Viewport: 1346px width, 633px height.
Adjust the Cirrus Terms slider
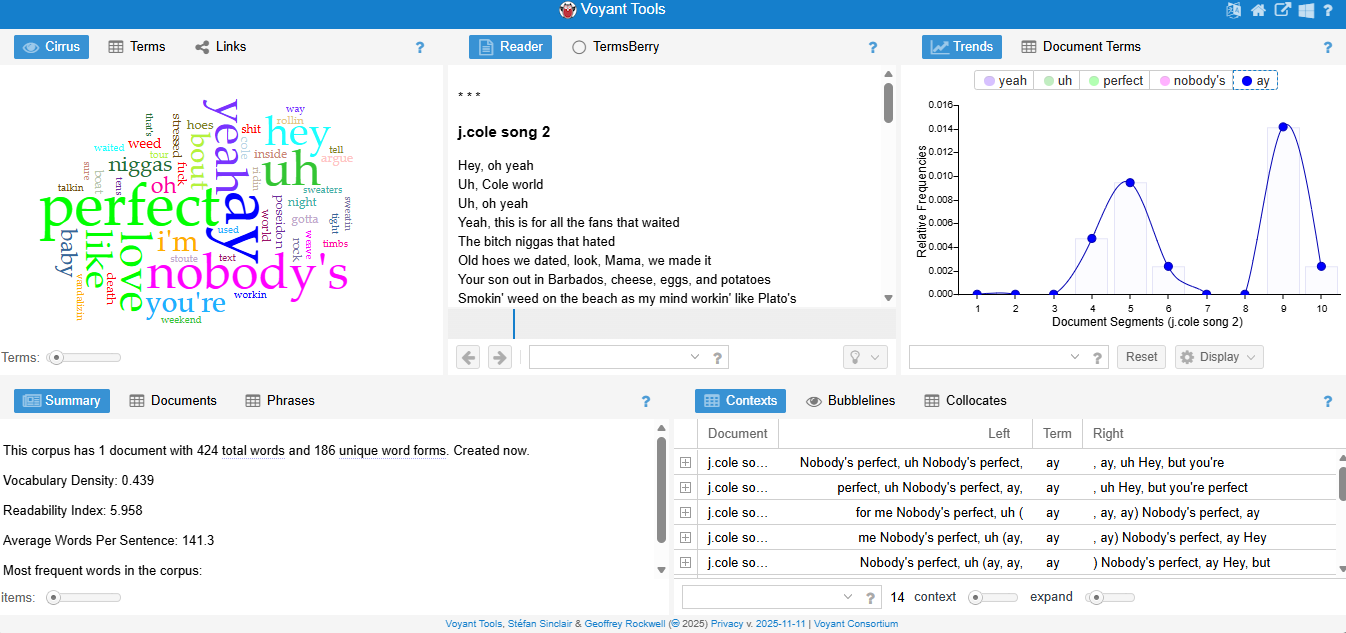58,357
